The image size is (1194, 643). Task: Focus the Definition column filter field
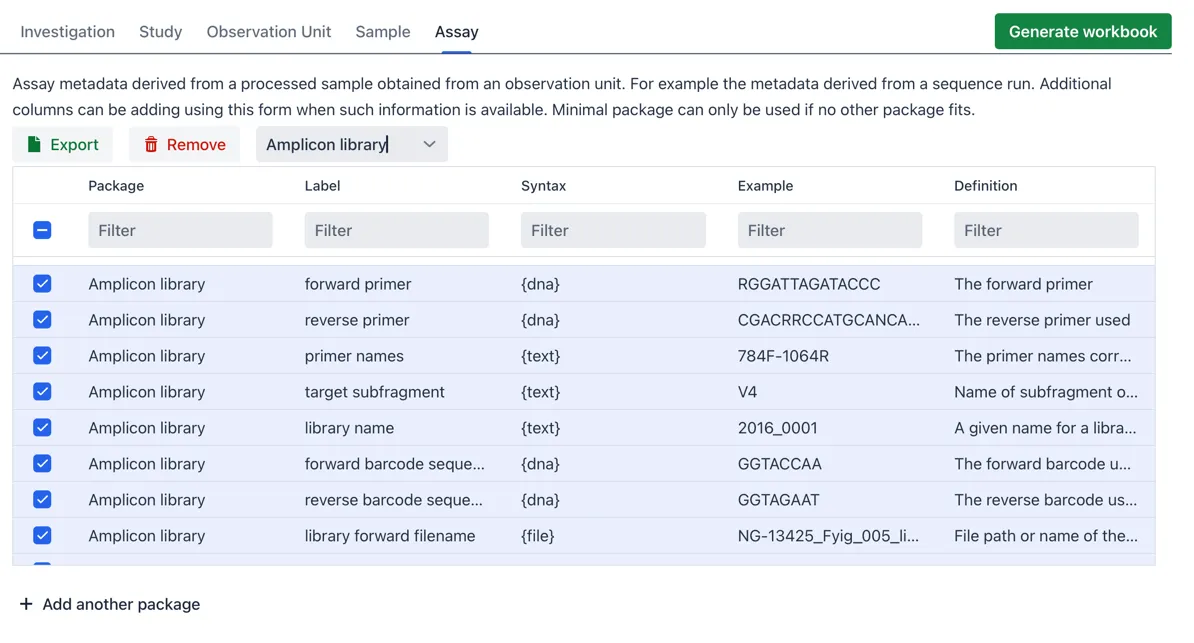click(1046, 230)
